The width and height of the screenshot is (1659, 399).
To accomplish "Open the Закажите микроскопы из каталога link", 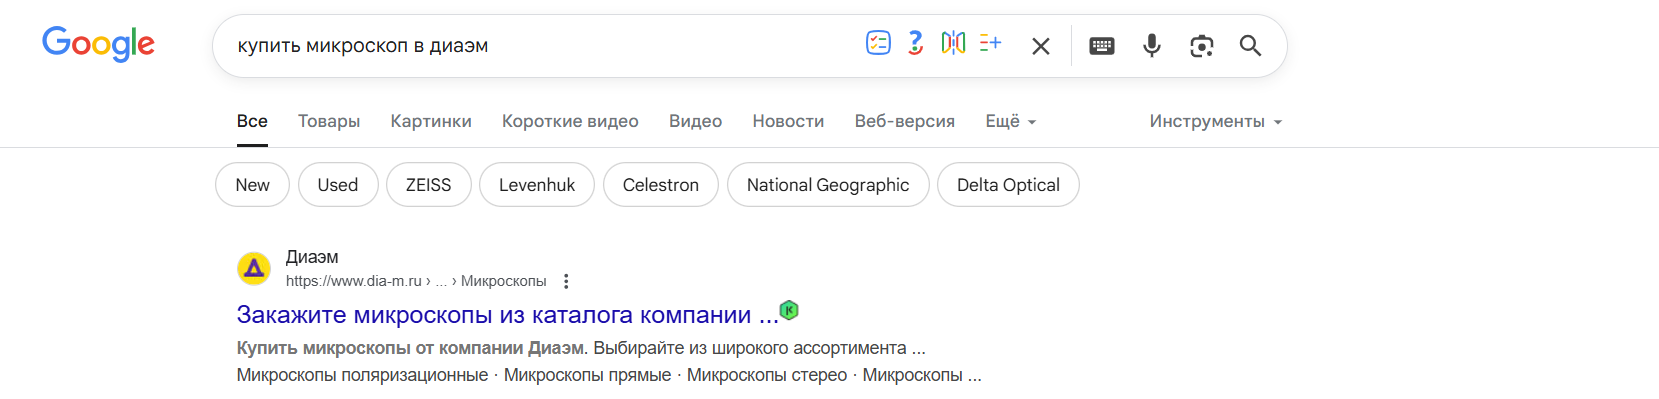I will [508, 315].
